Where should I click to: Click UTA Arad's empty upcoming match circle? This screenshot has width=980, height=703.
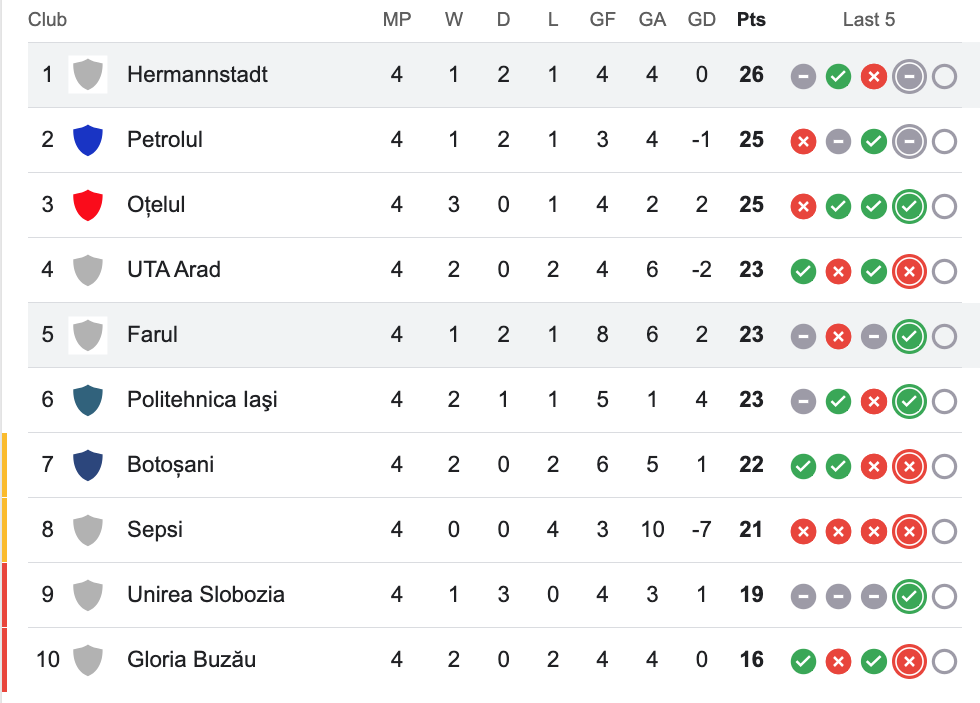click(944, 271)
